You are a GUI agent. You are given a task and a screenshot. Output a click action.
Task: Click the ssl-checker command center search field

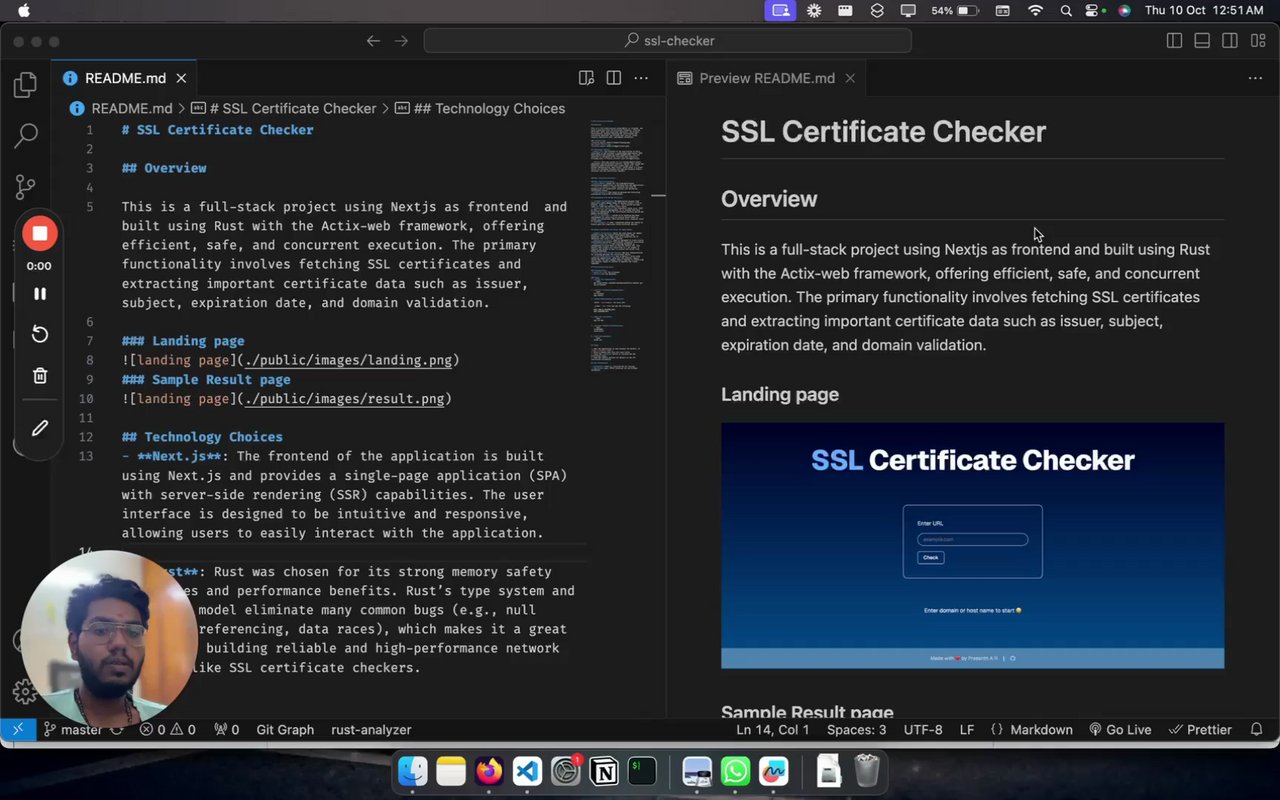(667, 41)
